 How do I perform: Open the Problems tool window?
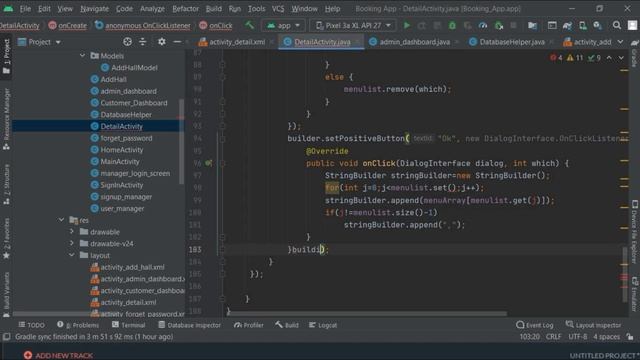pyautogui.click(x=78, y=325)
